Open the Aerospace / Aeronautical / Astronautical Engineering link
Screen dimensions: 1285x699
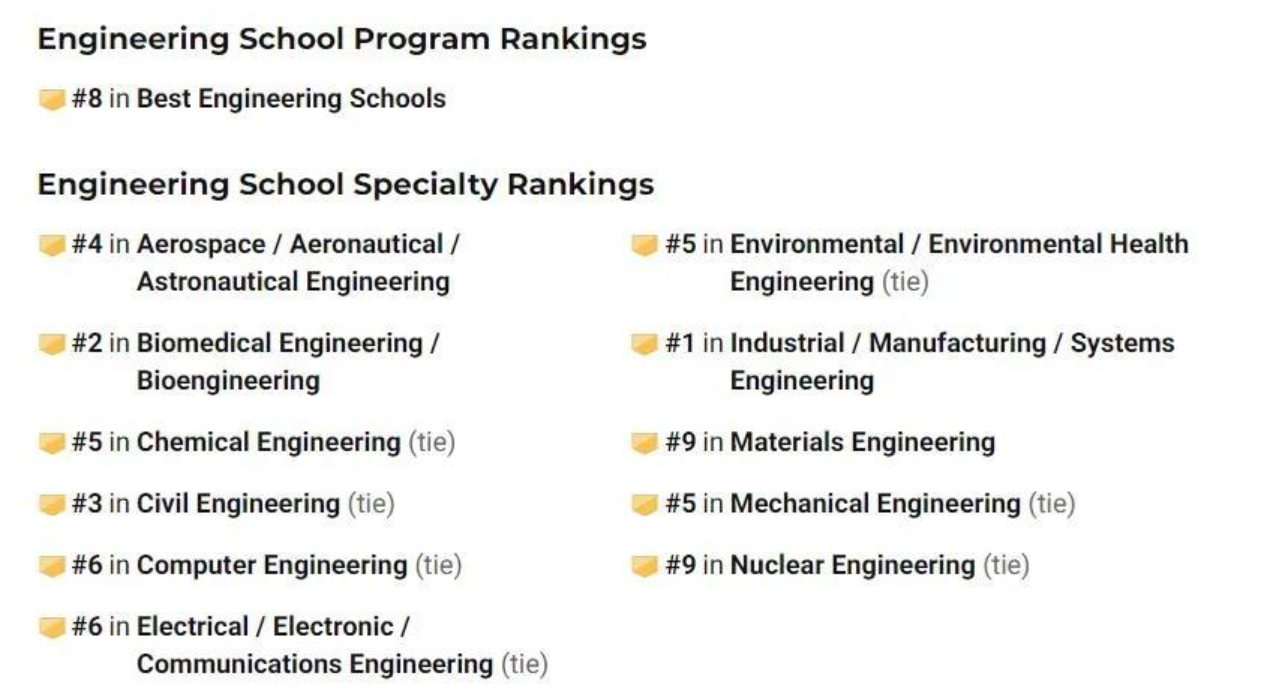pos(297,263)
